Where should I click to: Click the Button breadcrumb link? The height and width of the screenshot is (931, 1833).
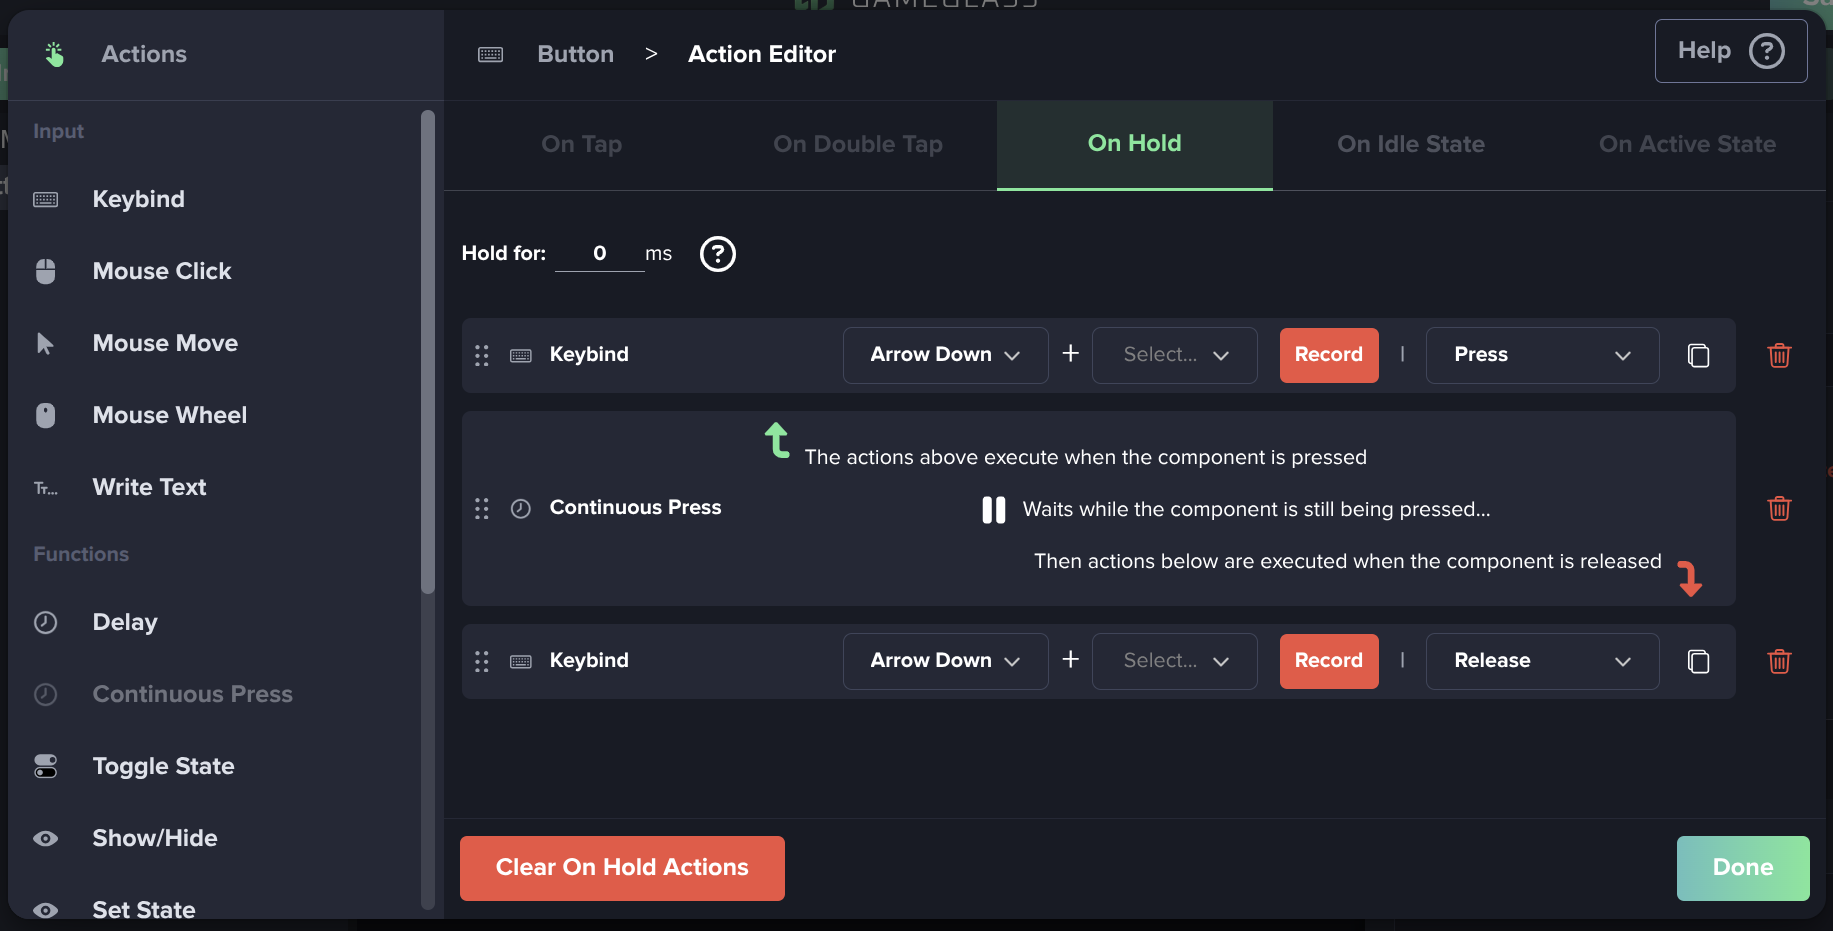click(x=575, y=54)
